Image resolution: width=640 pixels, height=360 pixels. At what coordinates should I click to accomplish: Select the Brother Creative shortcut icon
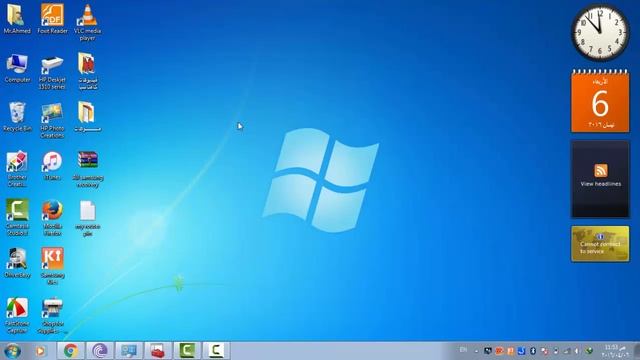click(x=17, y=169)
